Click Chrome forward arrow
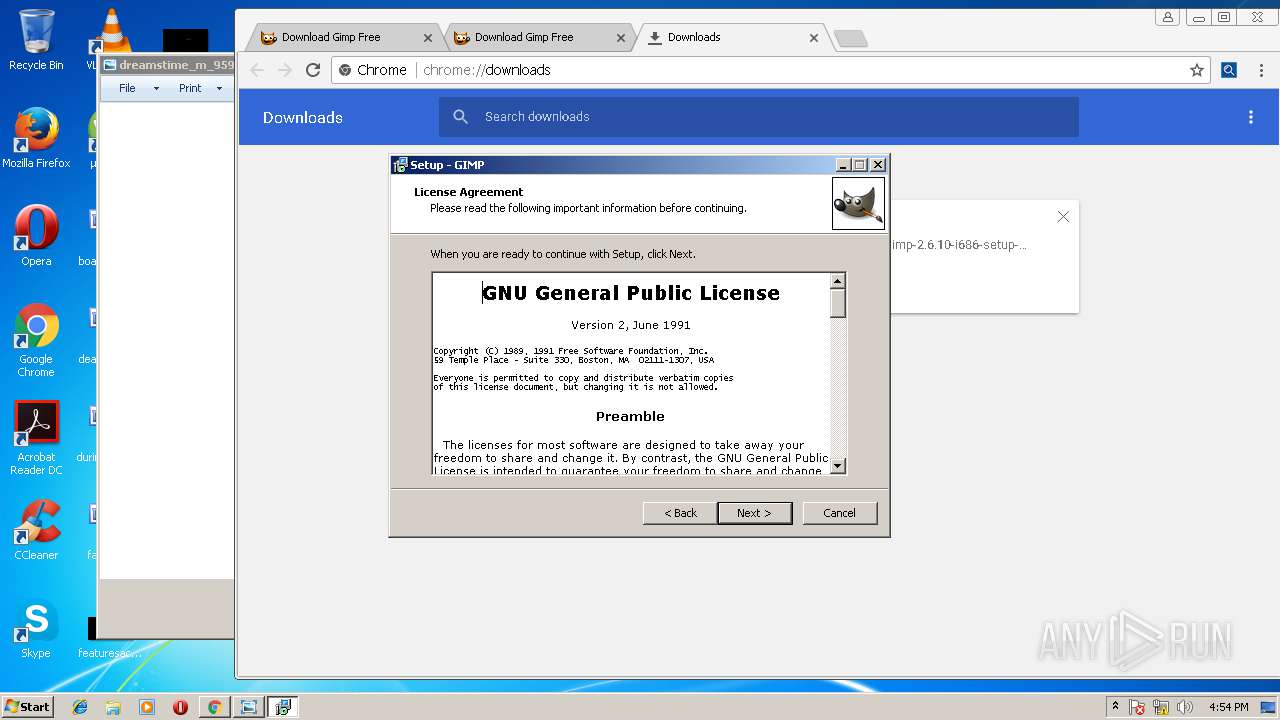Screen dimensions: 1280x720 [285, 70]
